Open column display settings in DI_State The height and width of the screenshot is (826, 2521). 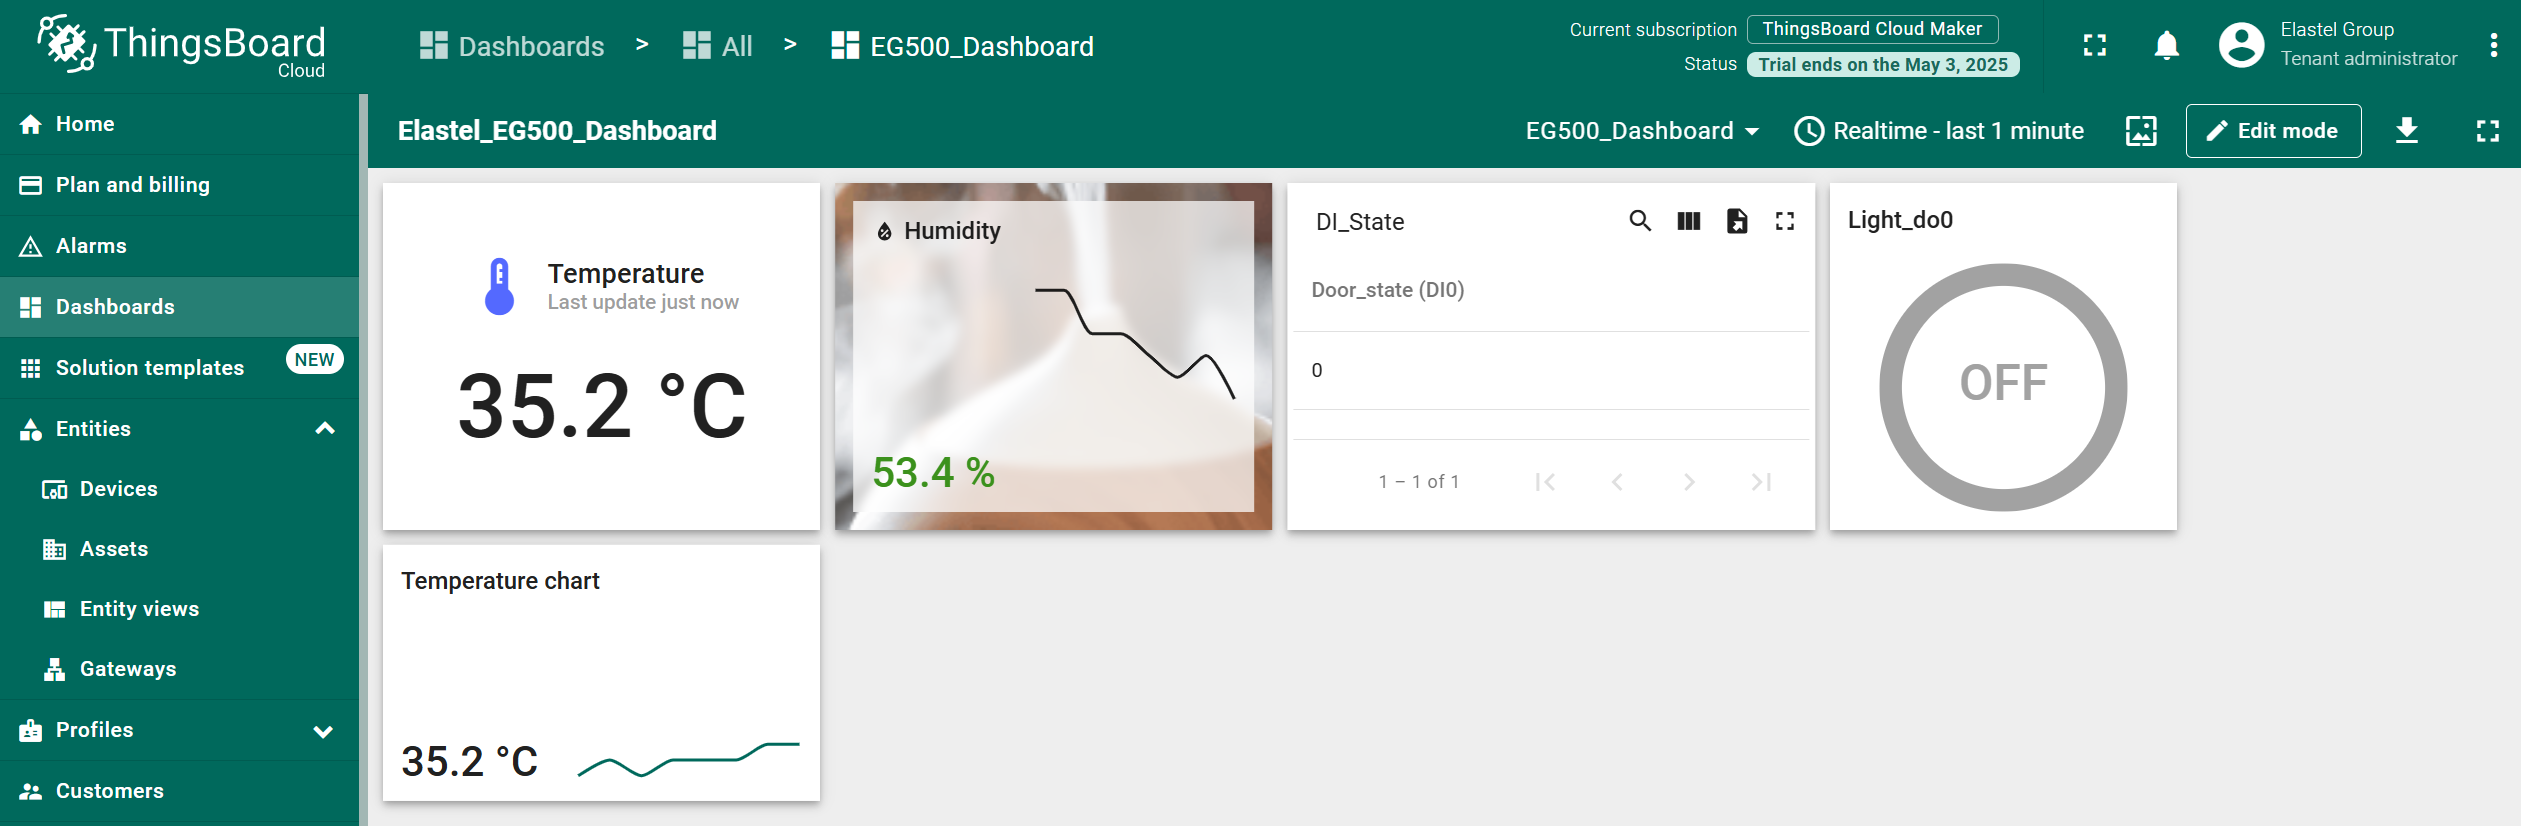pyautogui.click(x=1688, y=221)
